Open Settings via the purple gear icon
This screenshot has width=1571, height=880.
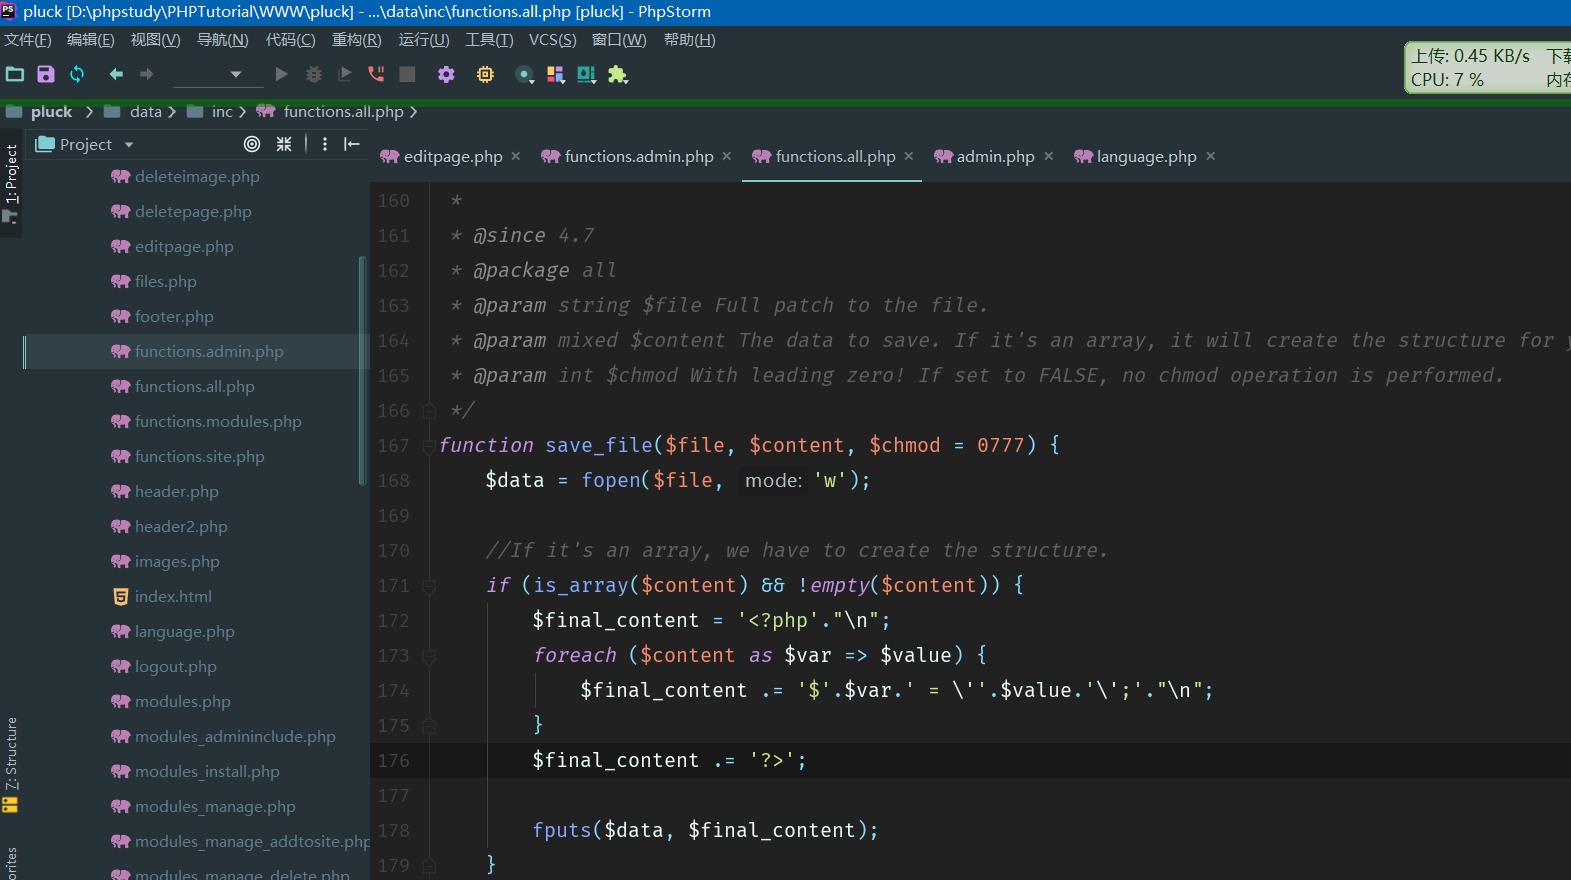click(446, 74)
